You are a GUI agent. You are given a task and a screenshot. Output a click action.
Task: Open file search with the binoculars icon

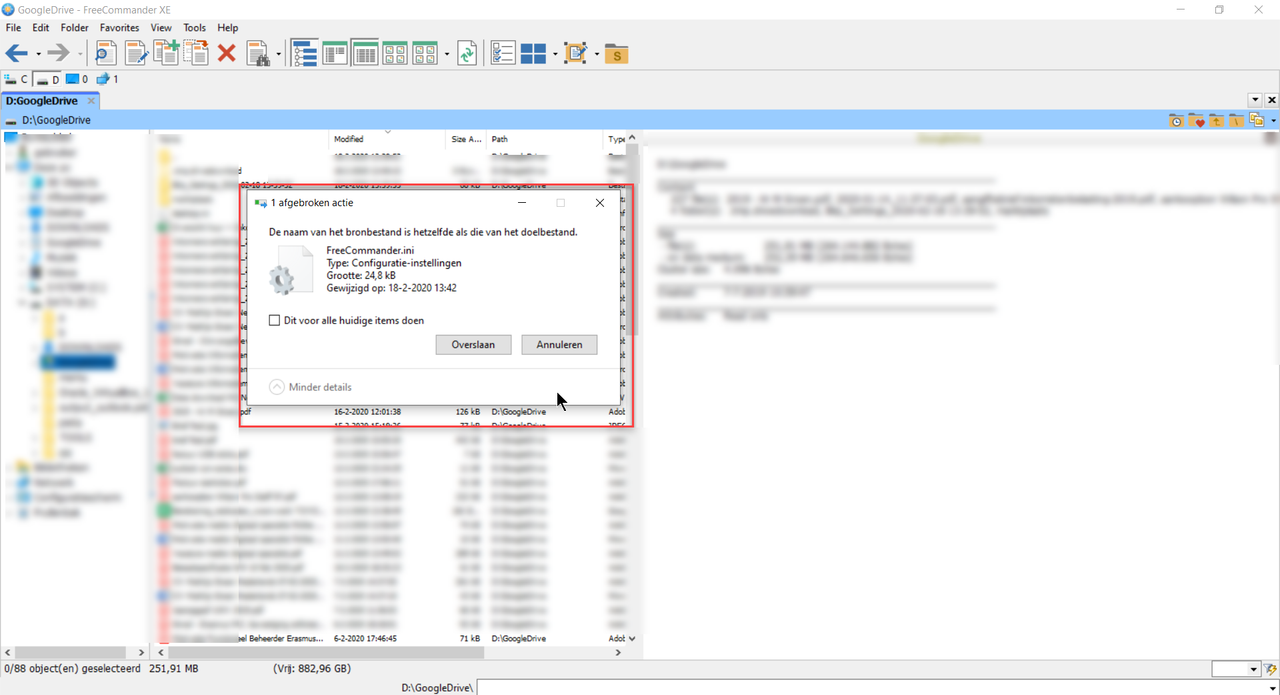[258, 53]
